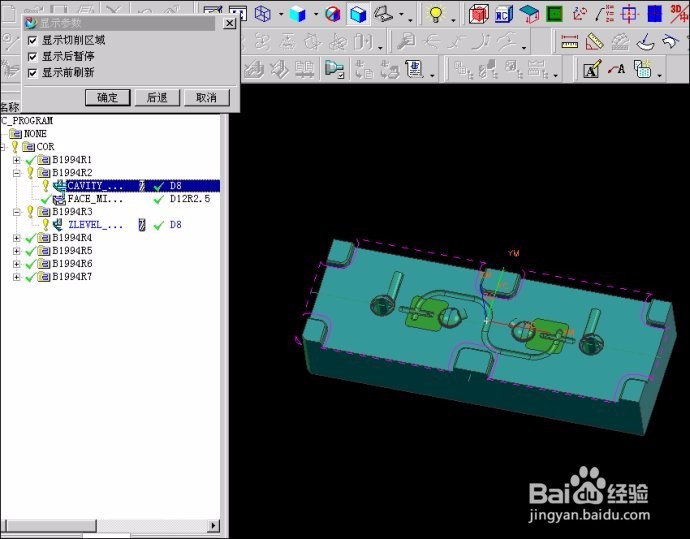This screenshot has height=539, width=690.
Task: Open dropdown arrow after sparkle sheets icon
Action: pyautogui.click(x=660, y=75)
